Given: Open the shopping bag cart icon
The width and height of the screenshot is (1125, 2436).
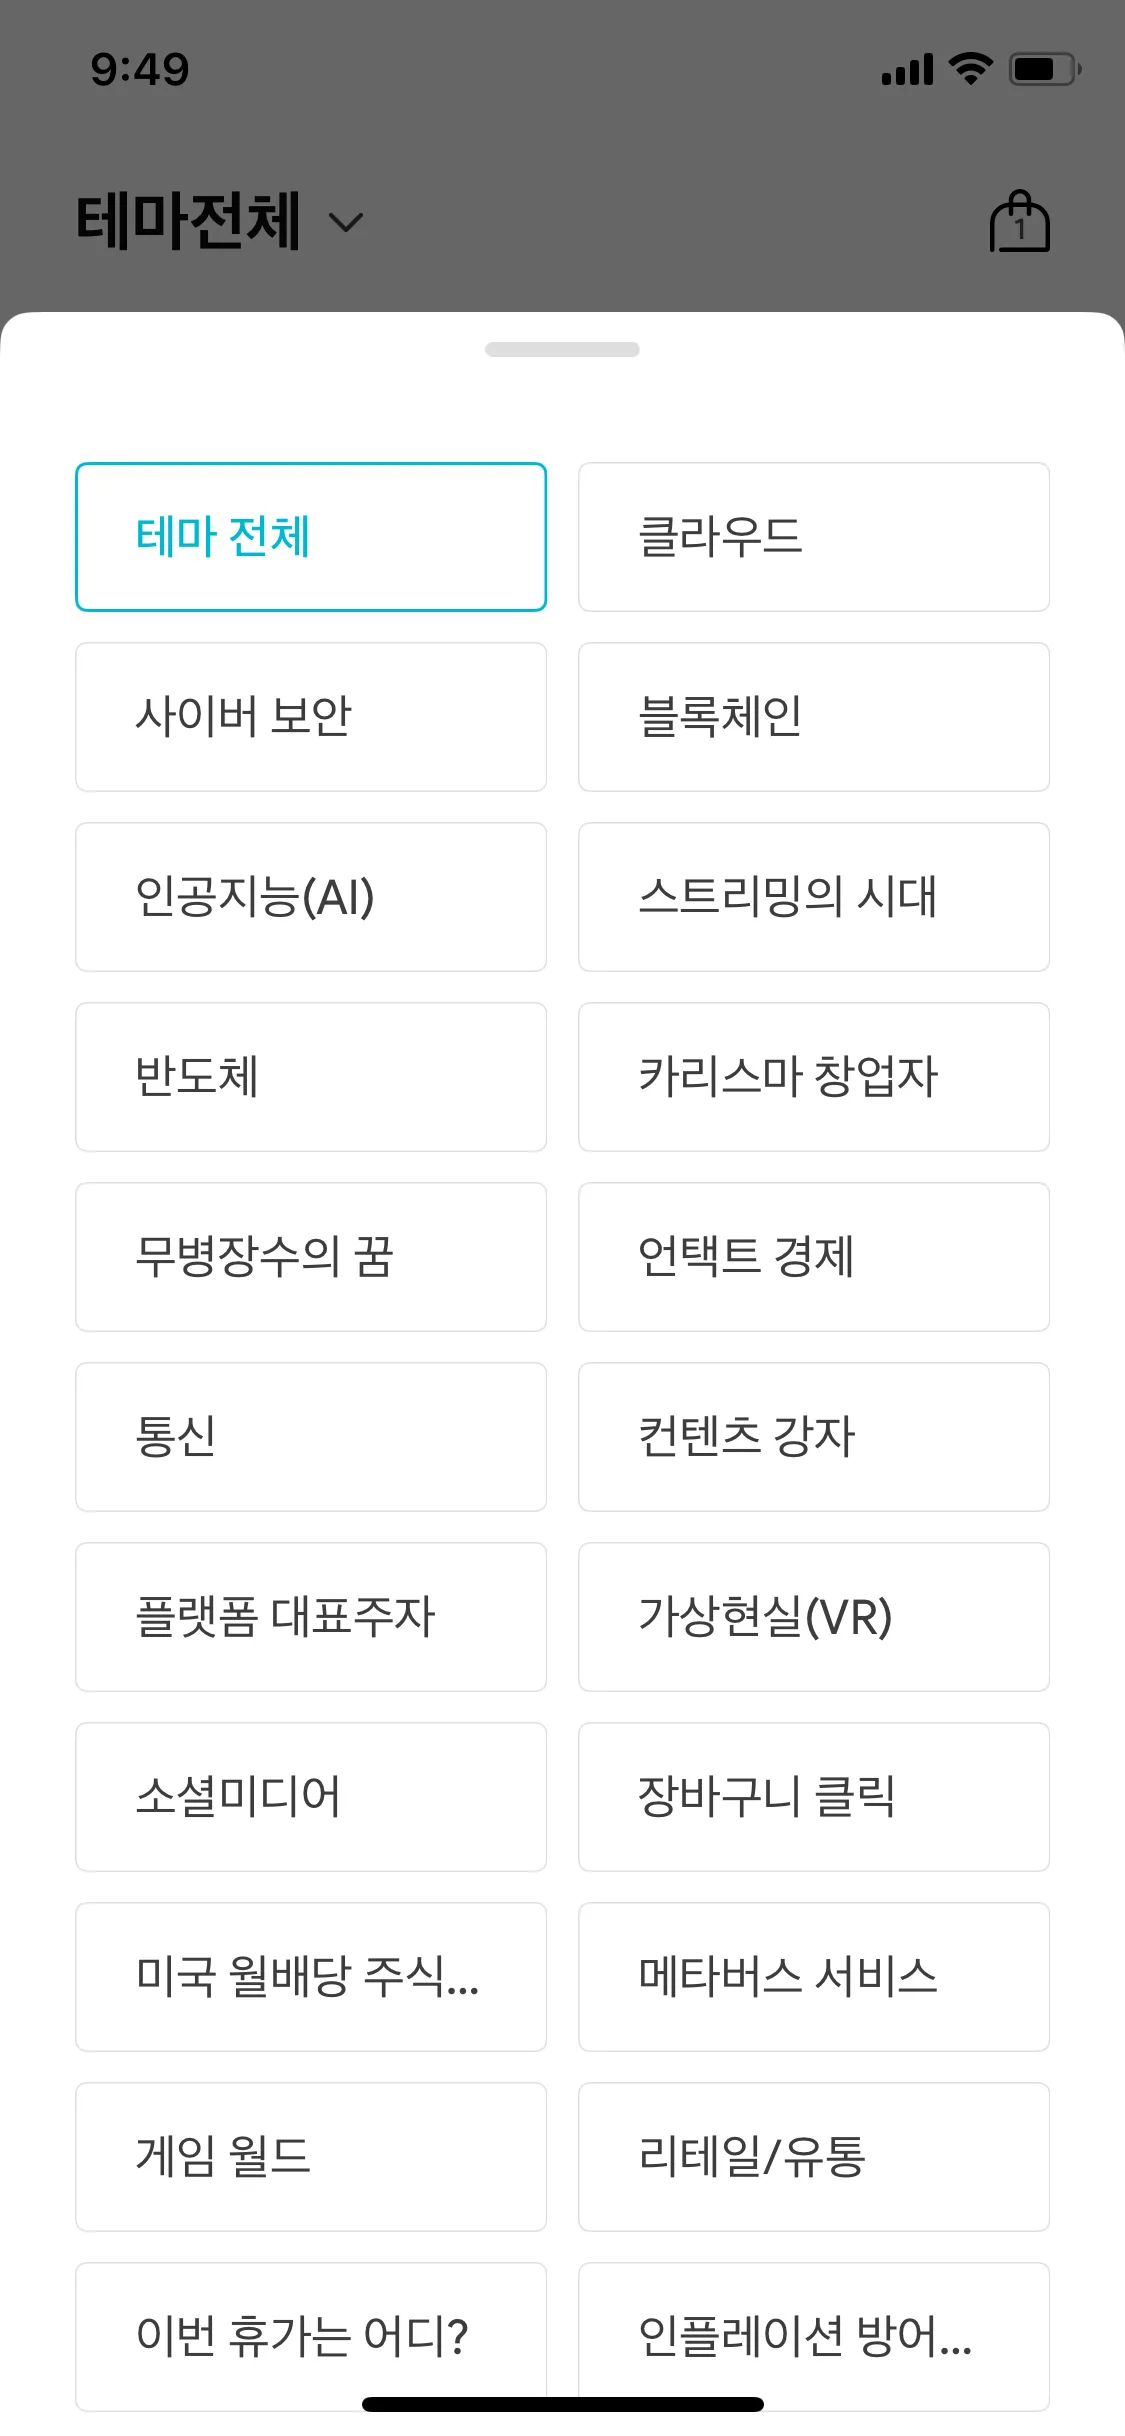Looking at the screenshot, I should (x=1019, y=222).
